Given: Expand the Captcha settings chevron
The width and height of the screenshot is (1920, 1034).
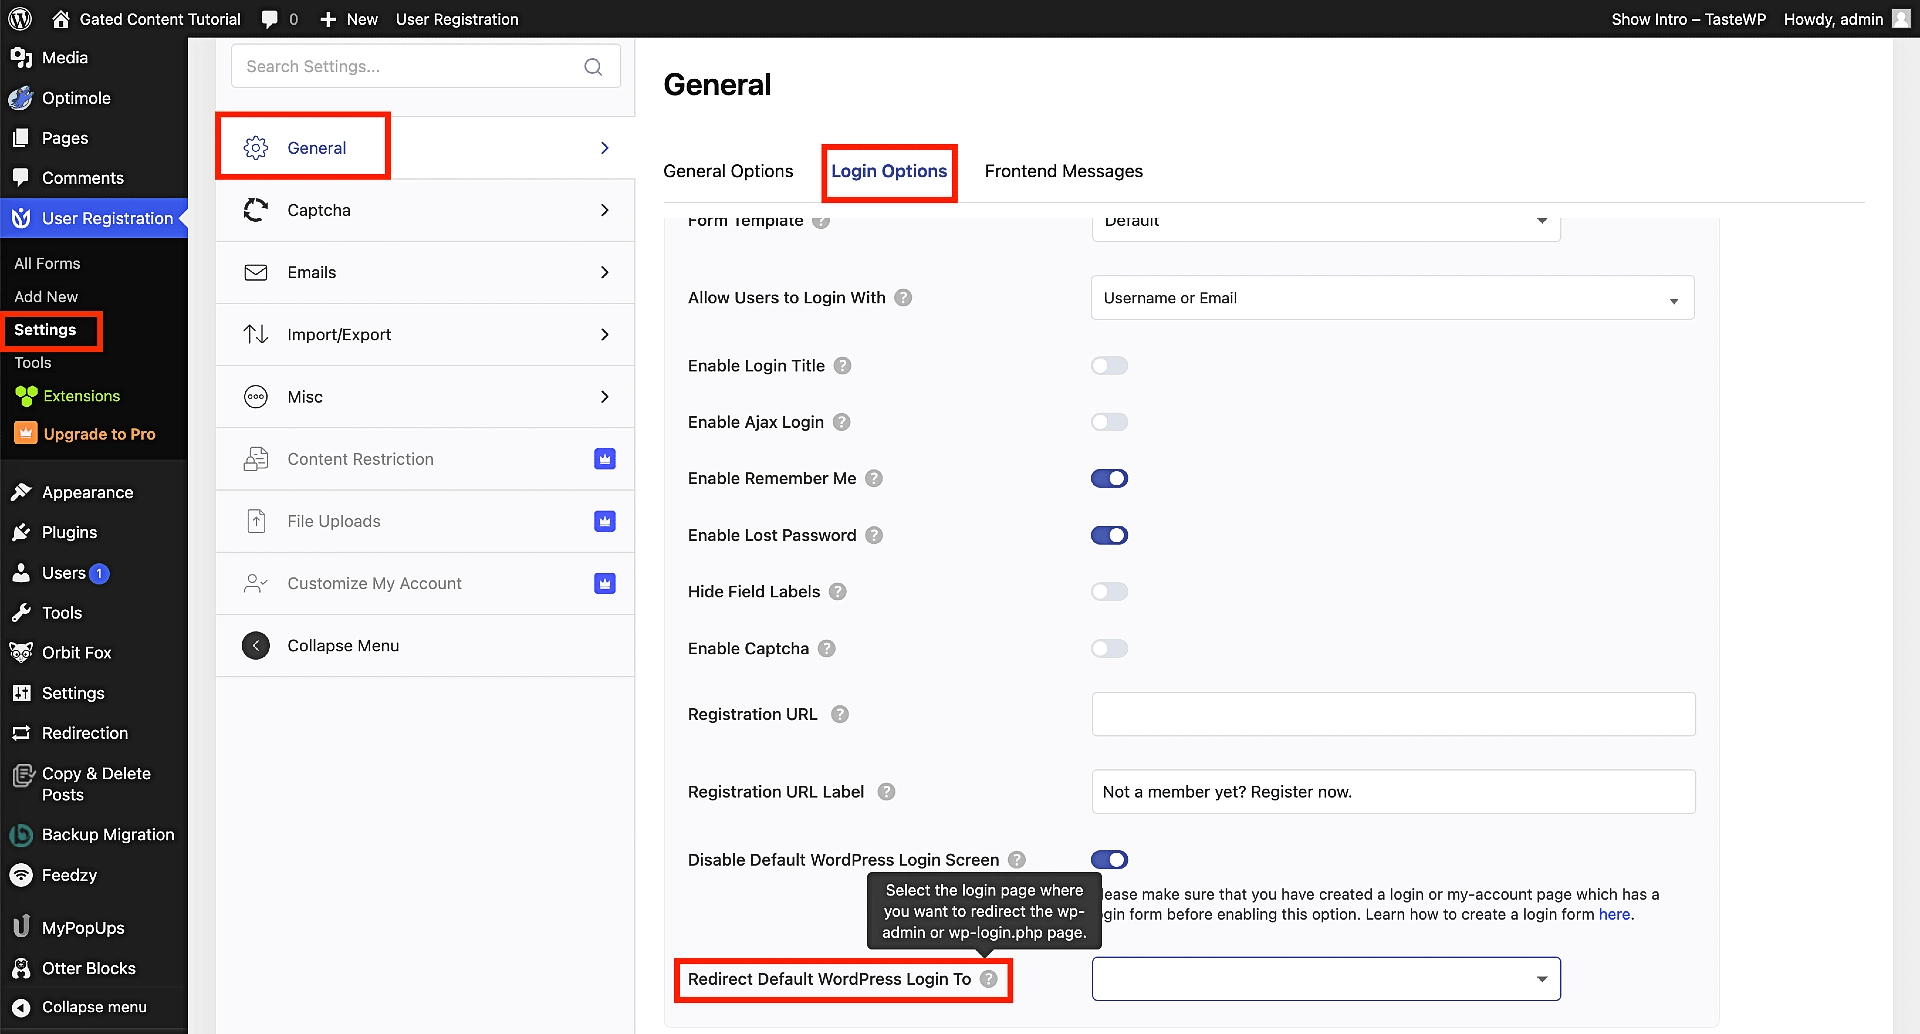Looking at the screenshot, I should click(605, 210).
